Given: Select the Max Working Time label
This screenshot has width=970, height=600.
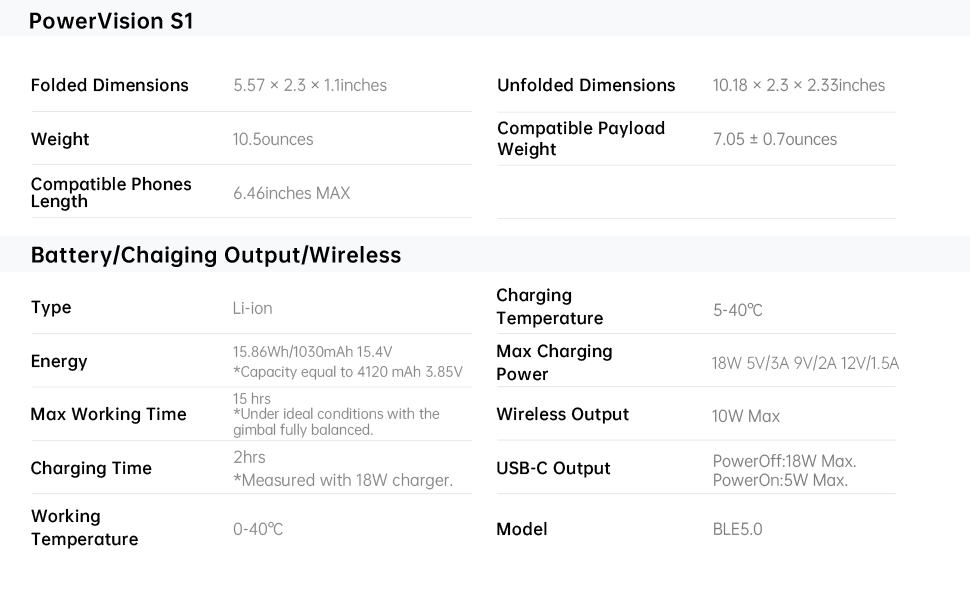Looking at the screenshot, I should pyautogui.click(x=108, y=414).
